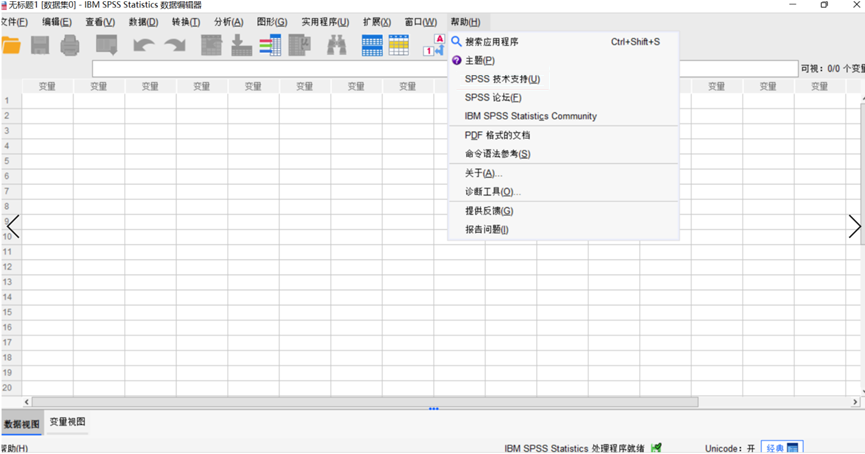This screenshot has height=454, width=865.
Task: Open the 转换(T) menu
Action: click(x=185, y=22)
